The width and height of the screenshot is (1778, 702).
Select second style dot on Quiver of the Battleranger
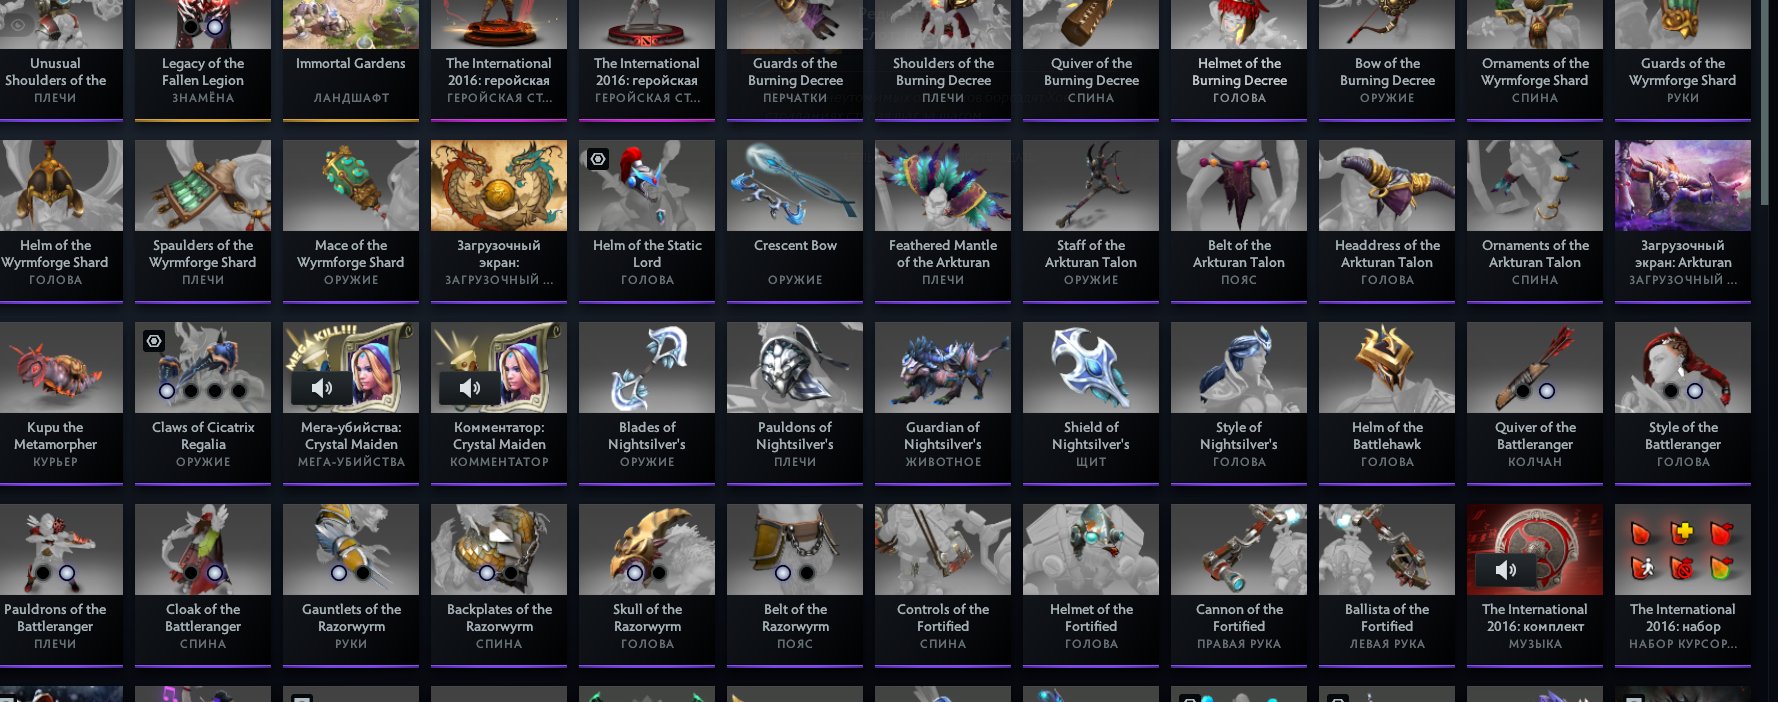(x=1547, y=391)
